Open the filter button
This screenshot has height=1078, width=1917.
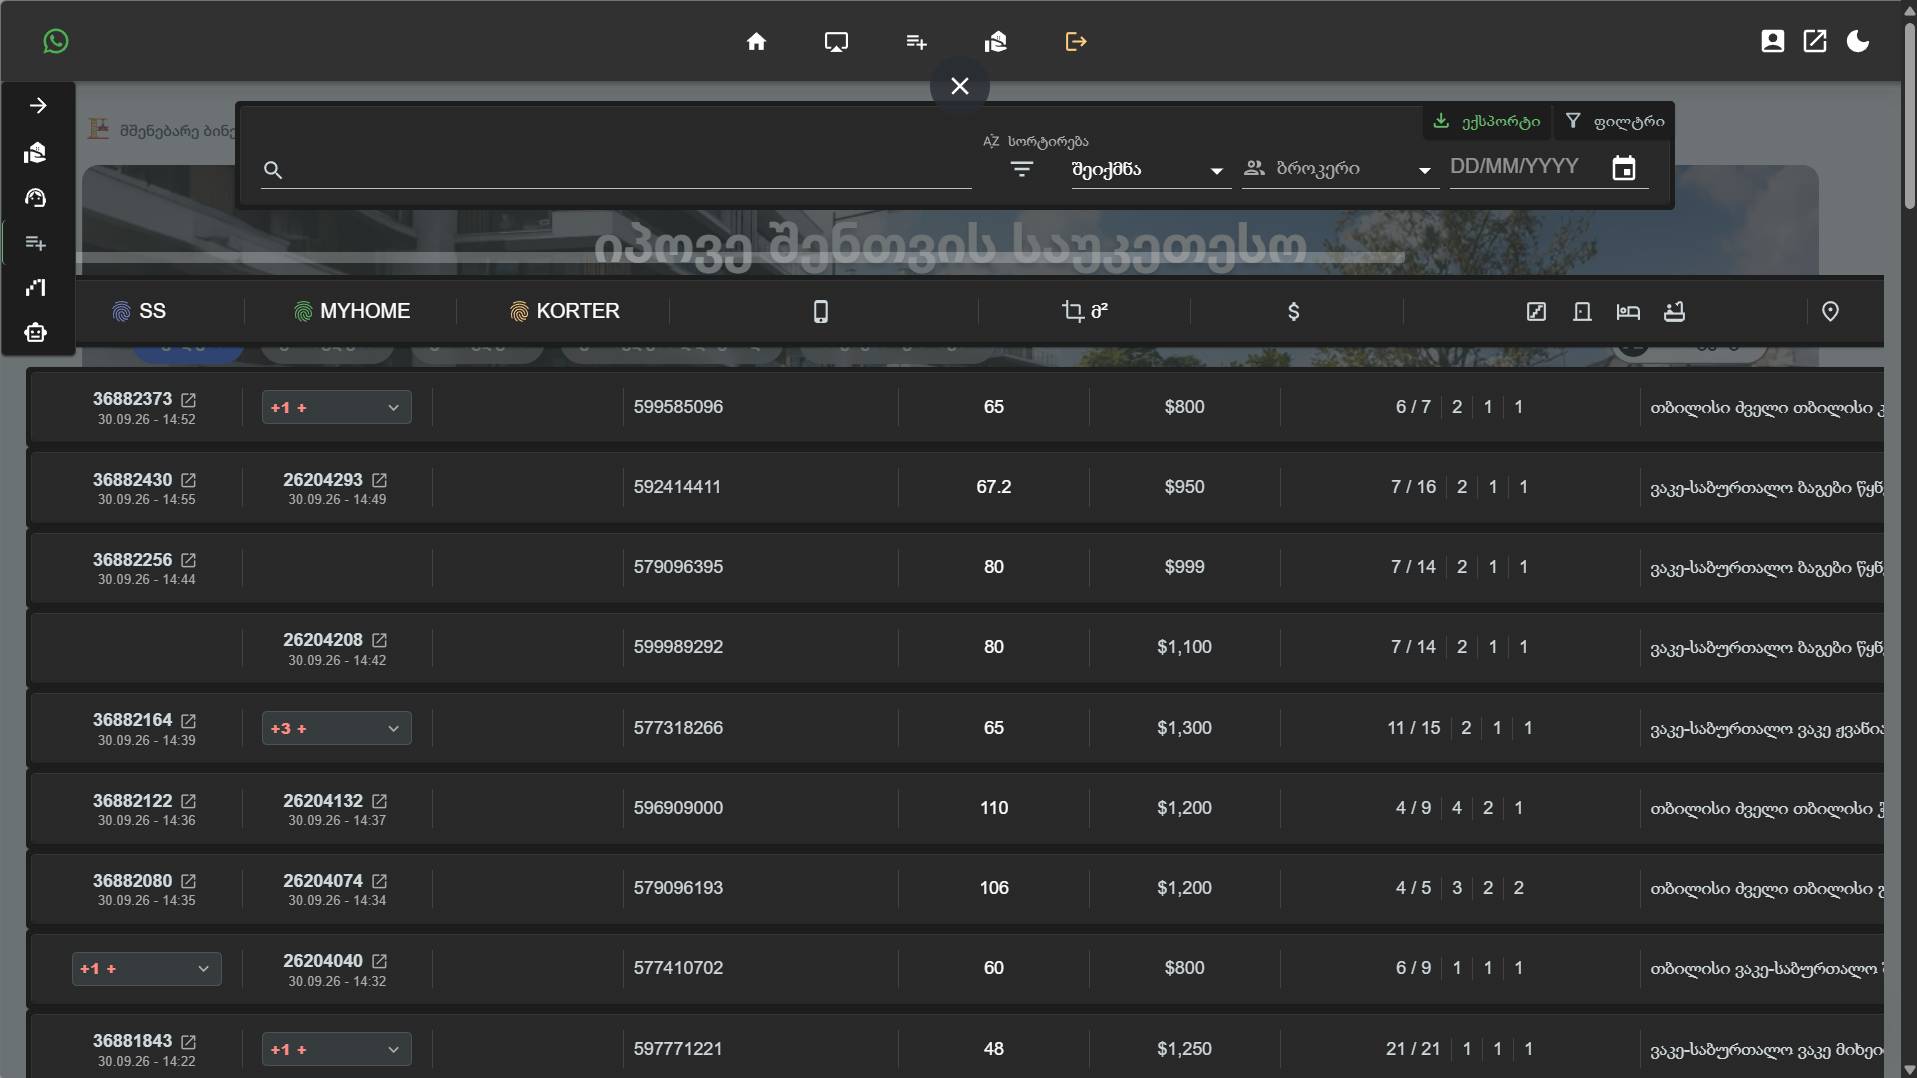point(1615,121)
